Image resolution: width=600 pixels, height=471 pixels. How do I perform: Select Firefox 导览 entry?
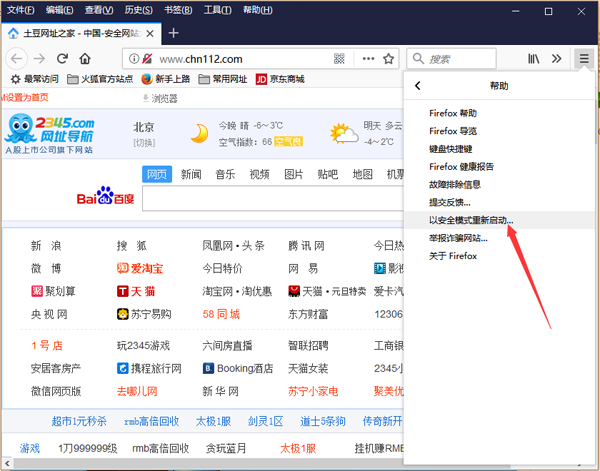tap(500, 131)
